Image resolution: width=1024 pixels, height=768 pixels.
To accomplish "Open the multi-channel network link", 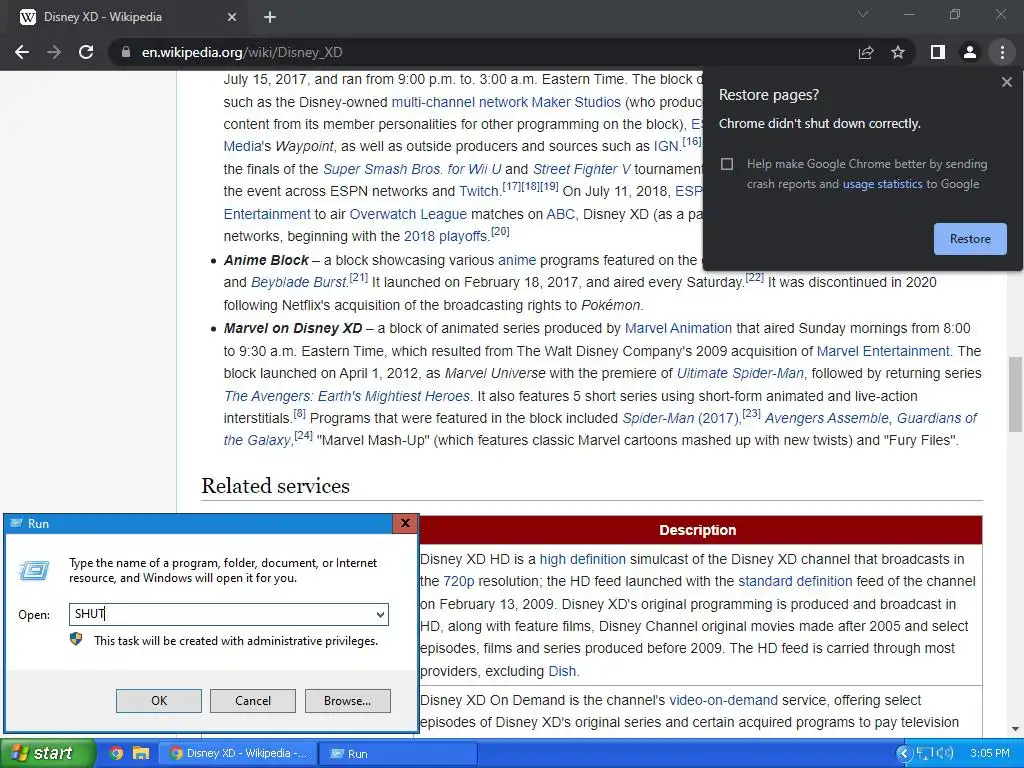I will pos(459,103).
